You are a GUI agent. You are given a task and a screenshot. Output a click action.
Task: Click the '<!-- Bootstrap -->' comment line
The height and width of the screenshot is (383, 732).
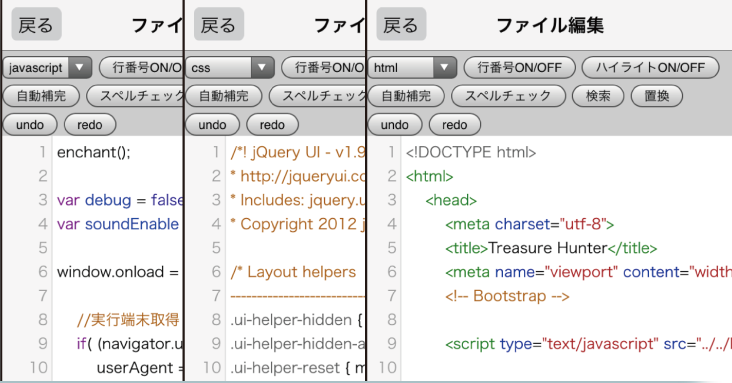pos(507,296)
